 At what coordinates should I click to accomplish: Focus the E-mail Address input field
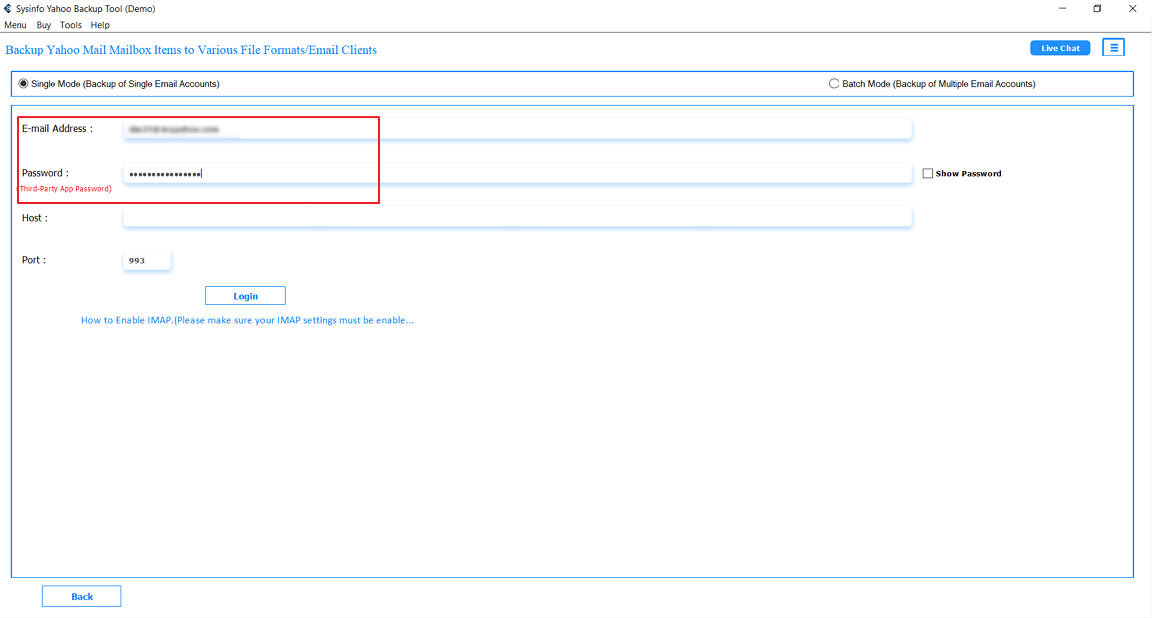coord(517,129)
